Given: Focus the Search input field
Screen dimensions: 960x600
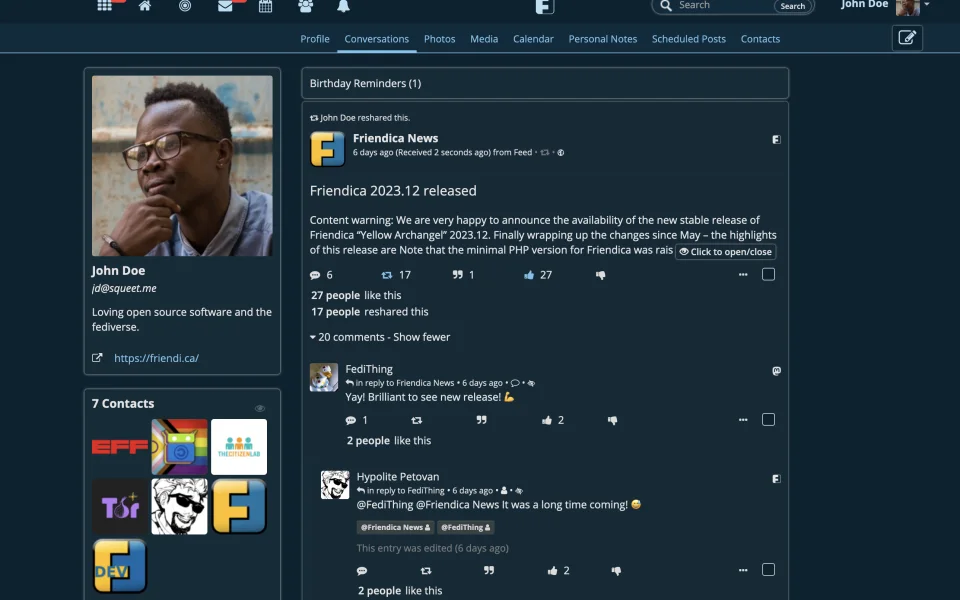Looking at the screenshot, I should pyautogui.click(x=722, y=6).
